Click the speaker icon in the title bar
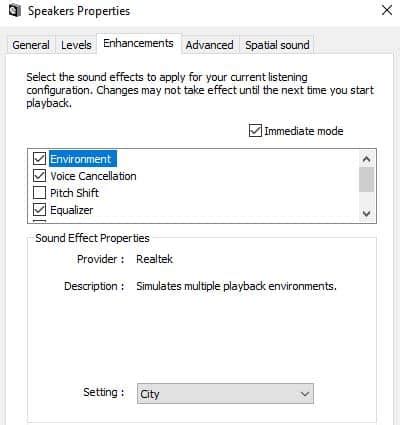 (x=14, y=11)
